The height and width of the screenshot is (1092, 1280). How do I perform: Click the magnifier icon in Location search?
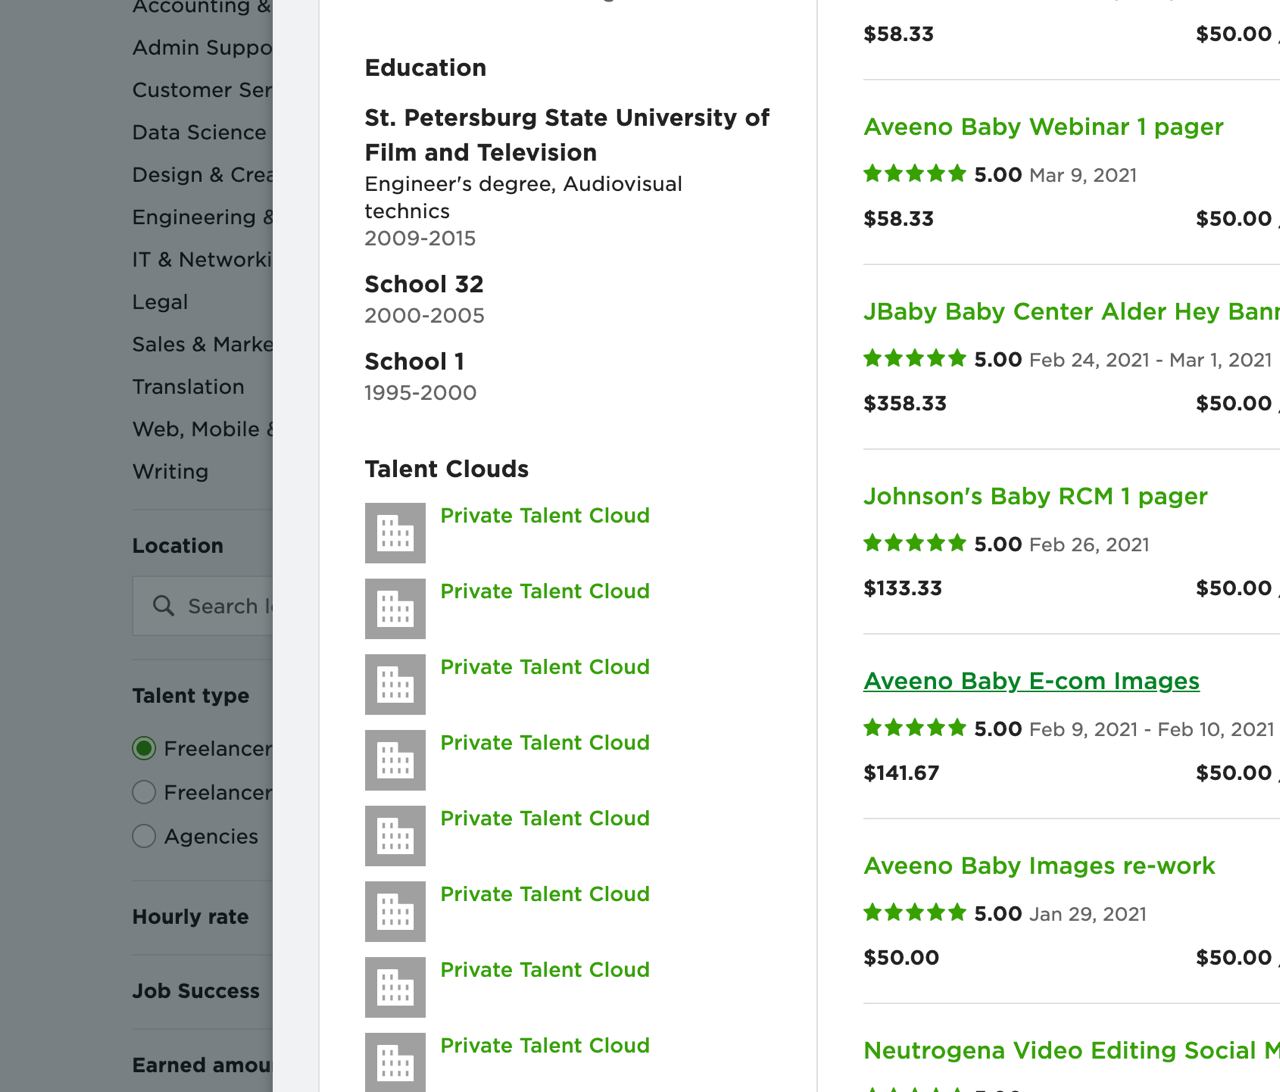(163, 606)
